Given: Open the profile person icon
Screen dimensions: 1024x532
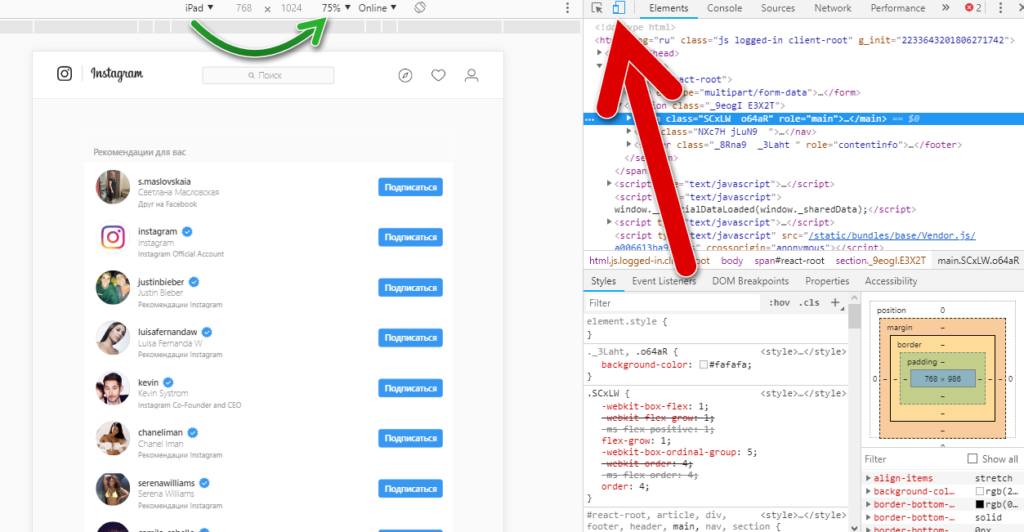Looking at the screenshot, I should pyautogui.click(x=472, y=76).
